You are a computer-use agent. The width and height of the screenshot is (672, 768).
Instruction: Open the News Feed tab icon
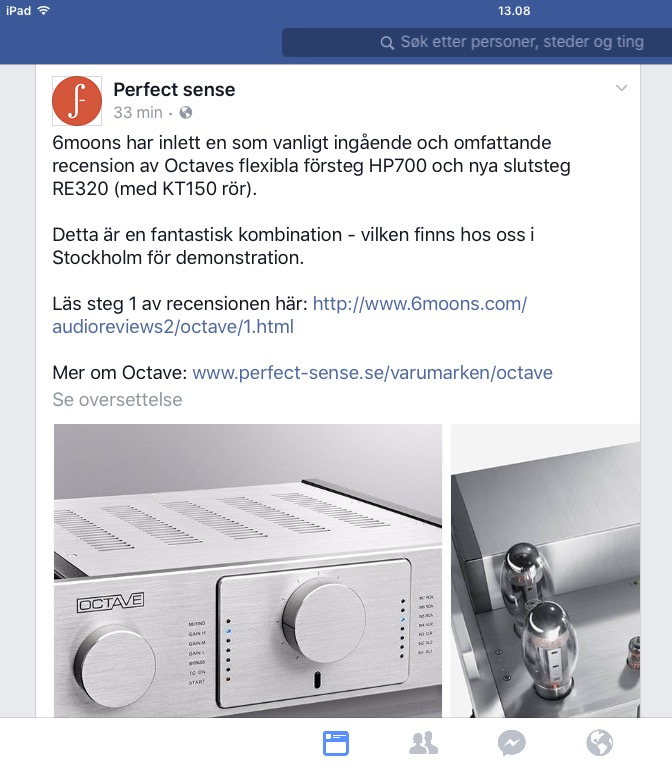click(x=336, y=743)
